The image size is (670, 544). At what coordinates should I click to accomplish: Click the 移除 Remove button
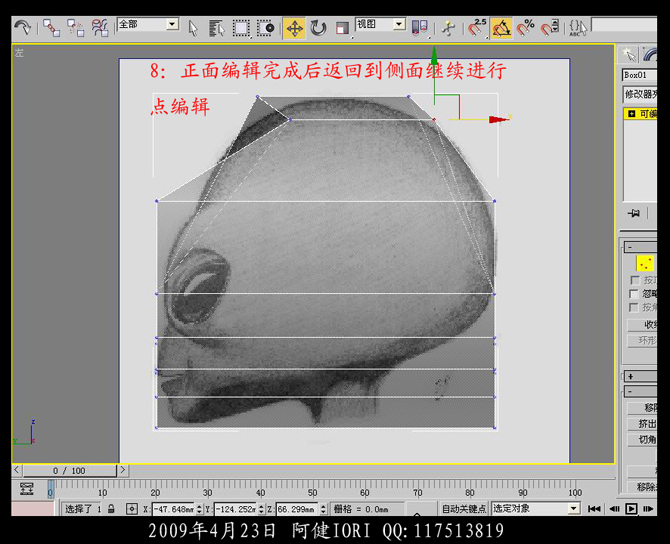click(x=642, y=408)
